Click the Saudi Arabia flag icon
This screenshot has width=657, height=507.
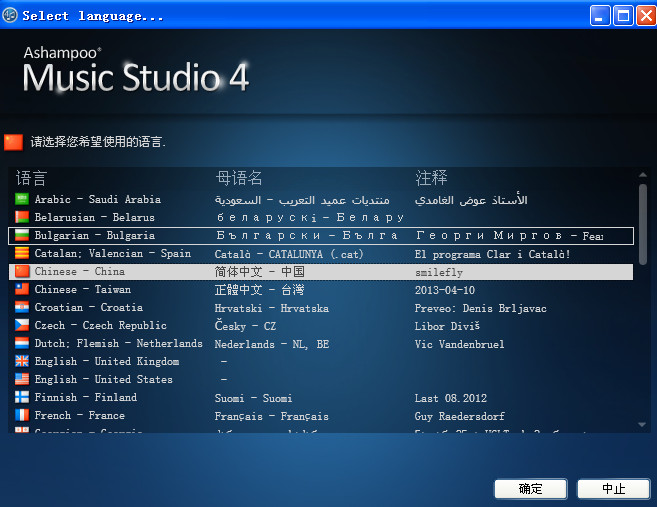(x=22, y=199)
